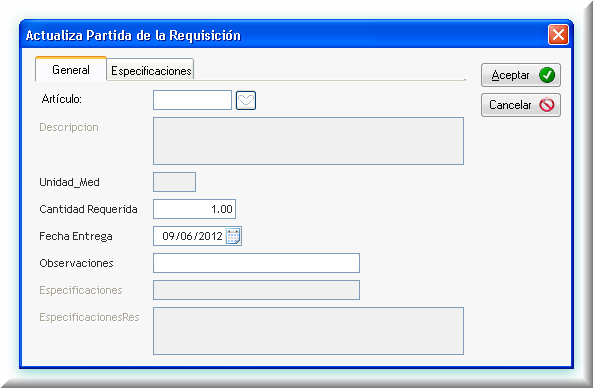593x388 pixels.
Task: Open the Fecha Entrega calendar picker icon
Action: [233, 236]
